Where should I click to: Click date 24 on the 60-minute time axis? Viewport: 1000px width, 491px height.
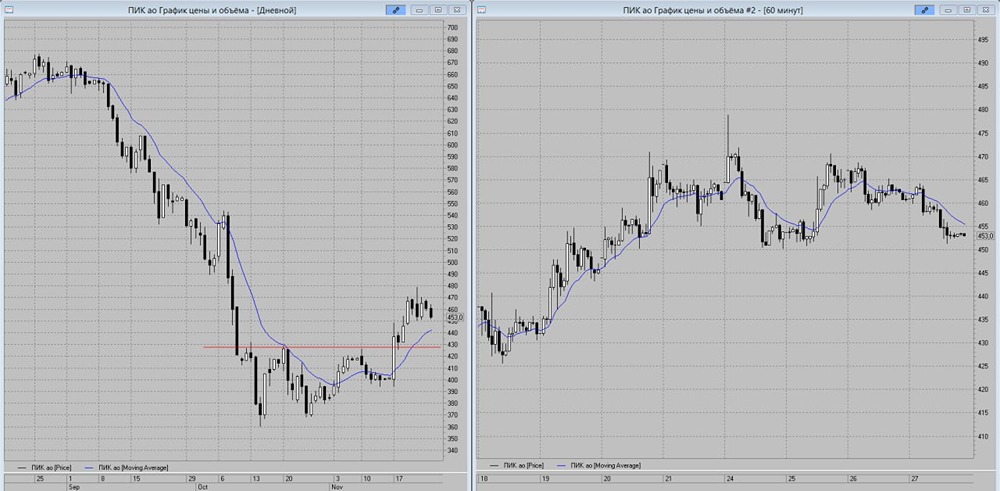pos(729,478)
